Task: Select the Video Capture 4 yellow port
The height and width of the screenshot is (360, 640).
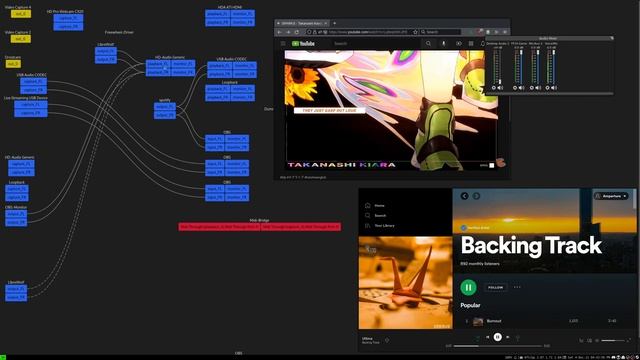Action: [21, 14]
